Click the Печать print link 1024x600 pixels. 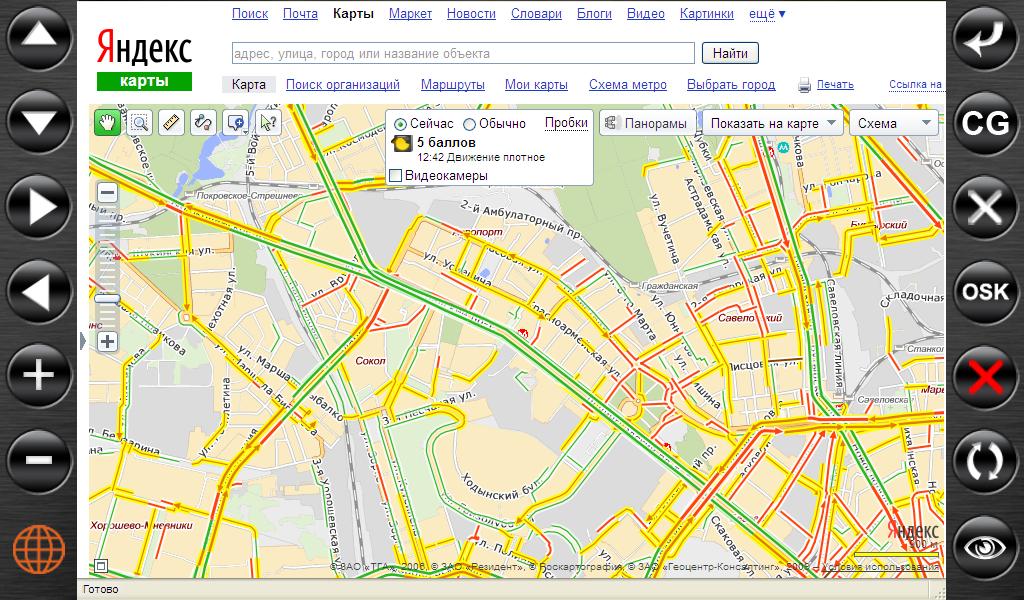(x=835, y=85)
